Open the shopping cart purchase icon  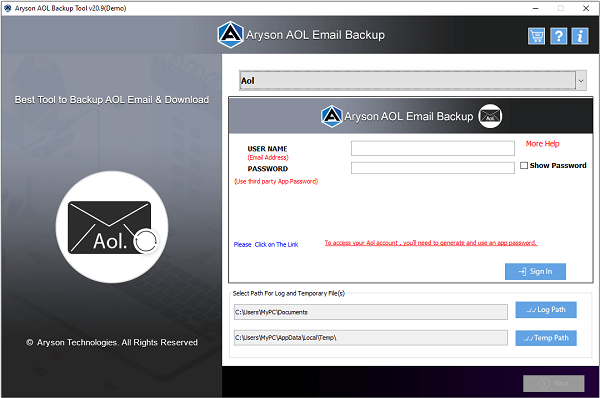(x=536, y=36)
